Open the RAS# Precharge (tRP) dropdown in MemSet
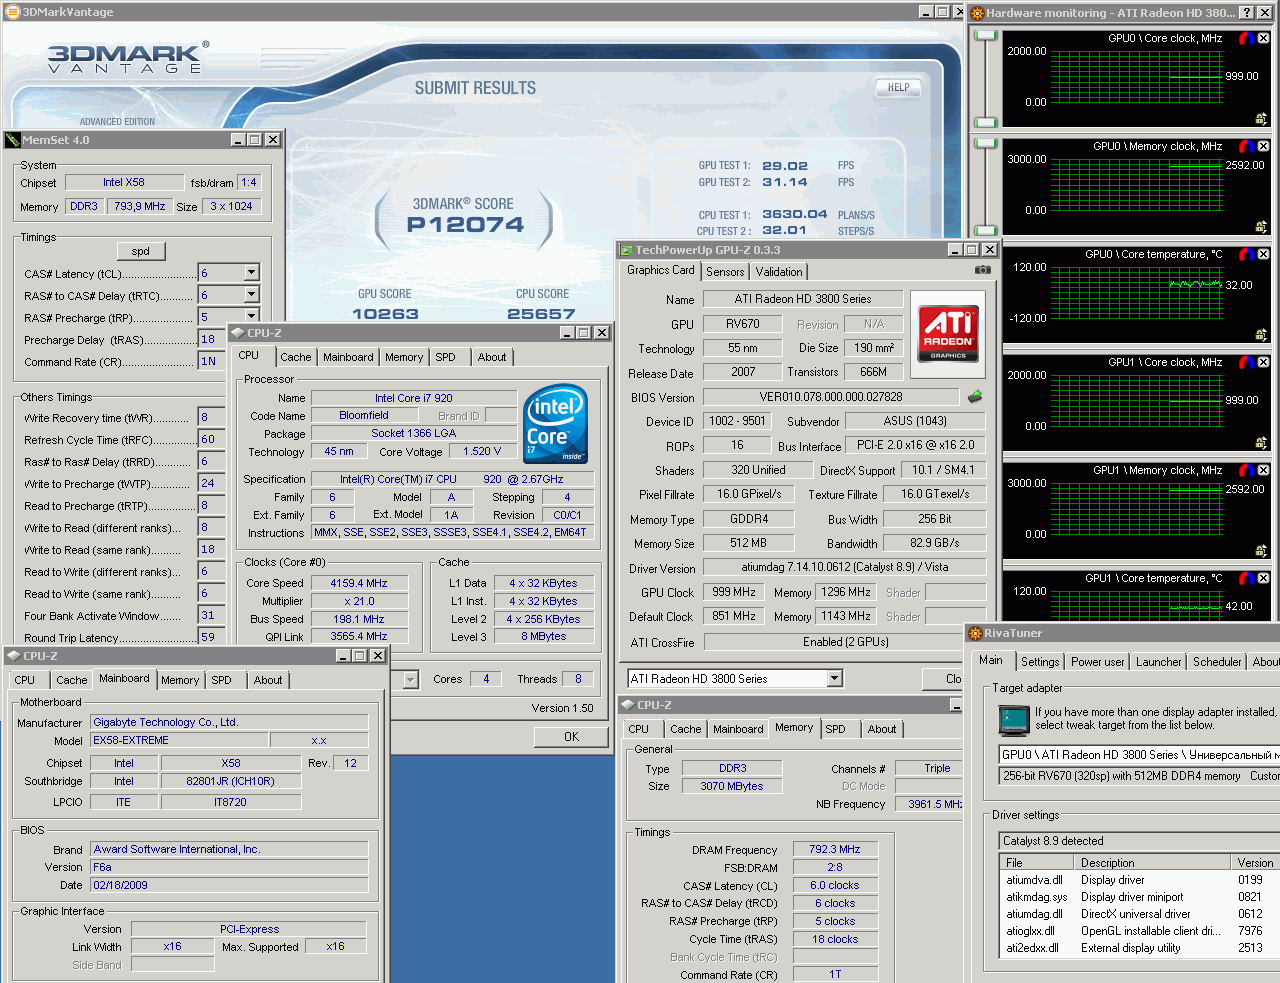Viewport: 1280px width, 983px height. pos(251,317)
